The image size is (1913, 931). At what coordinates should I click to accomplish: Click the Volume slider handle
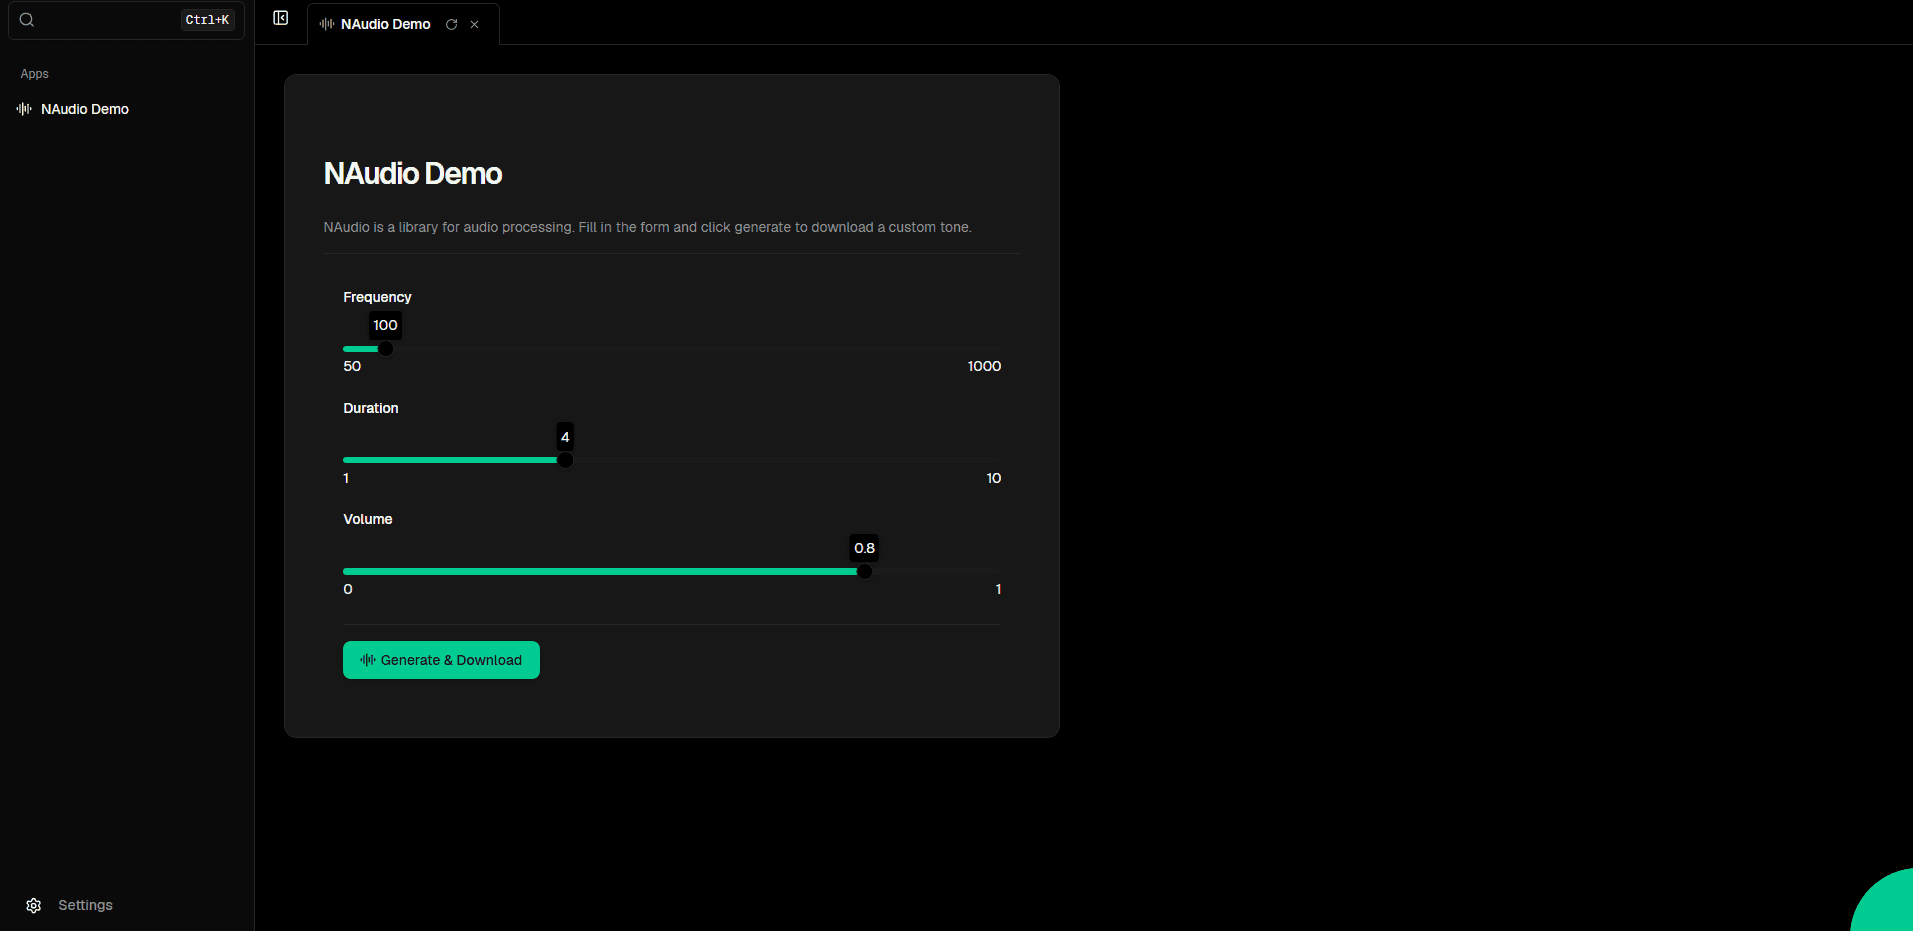pyautogui.click(x=865, y=571)
